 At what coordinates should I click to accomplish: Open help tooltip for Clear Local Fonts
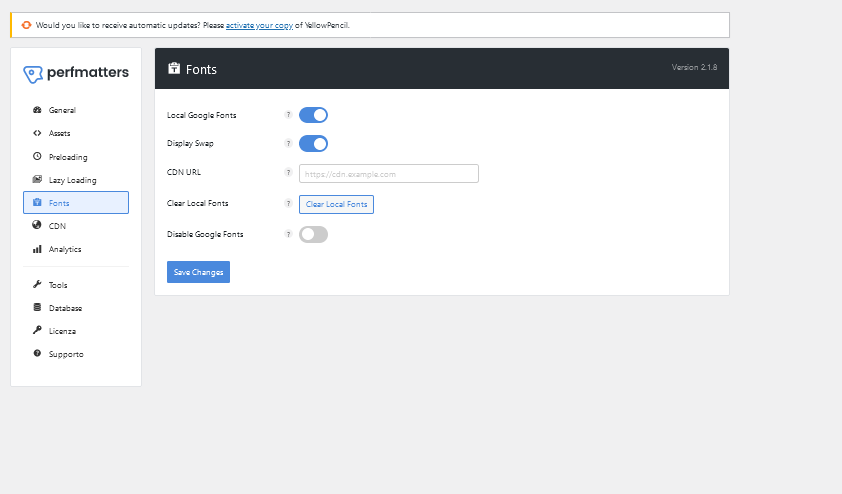pyautogui.click(x=288, y=204)
